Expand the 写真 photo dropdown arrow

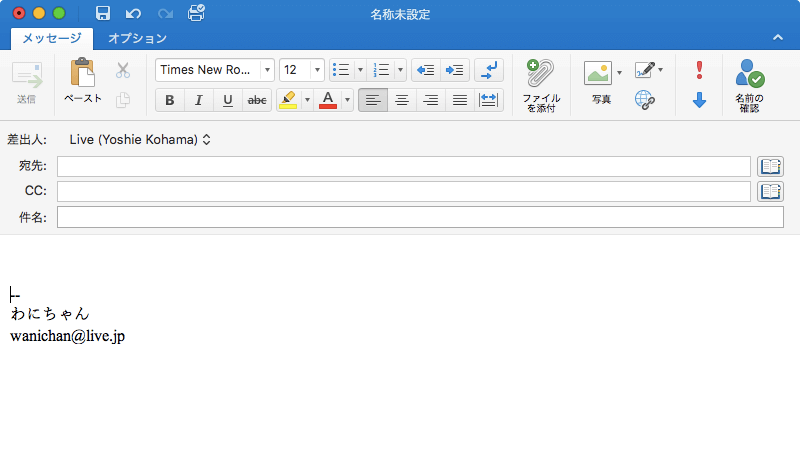pyautogui.click(x=619, y=72)
